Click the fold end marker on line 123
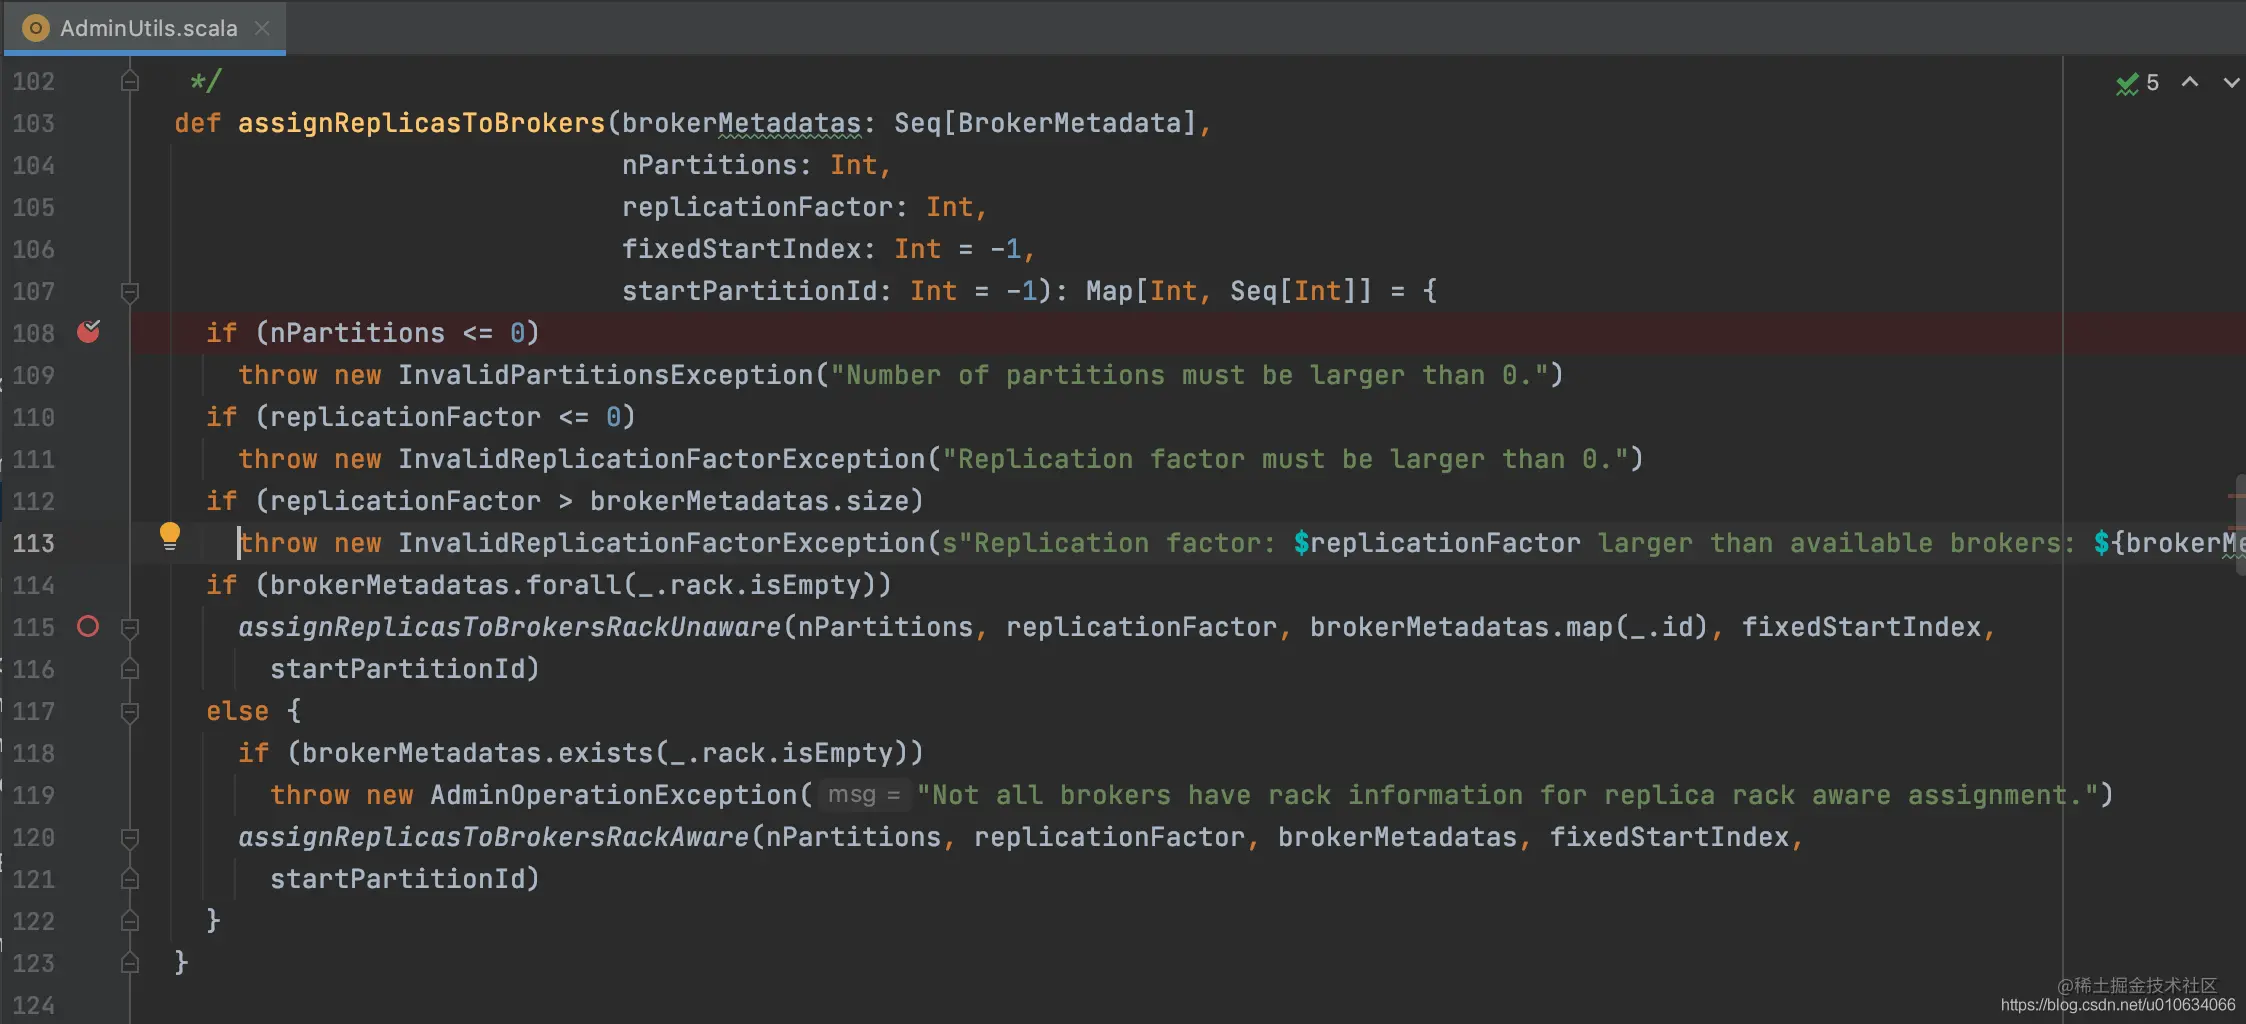Screen dimensions: 2246x1024 130,963
